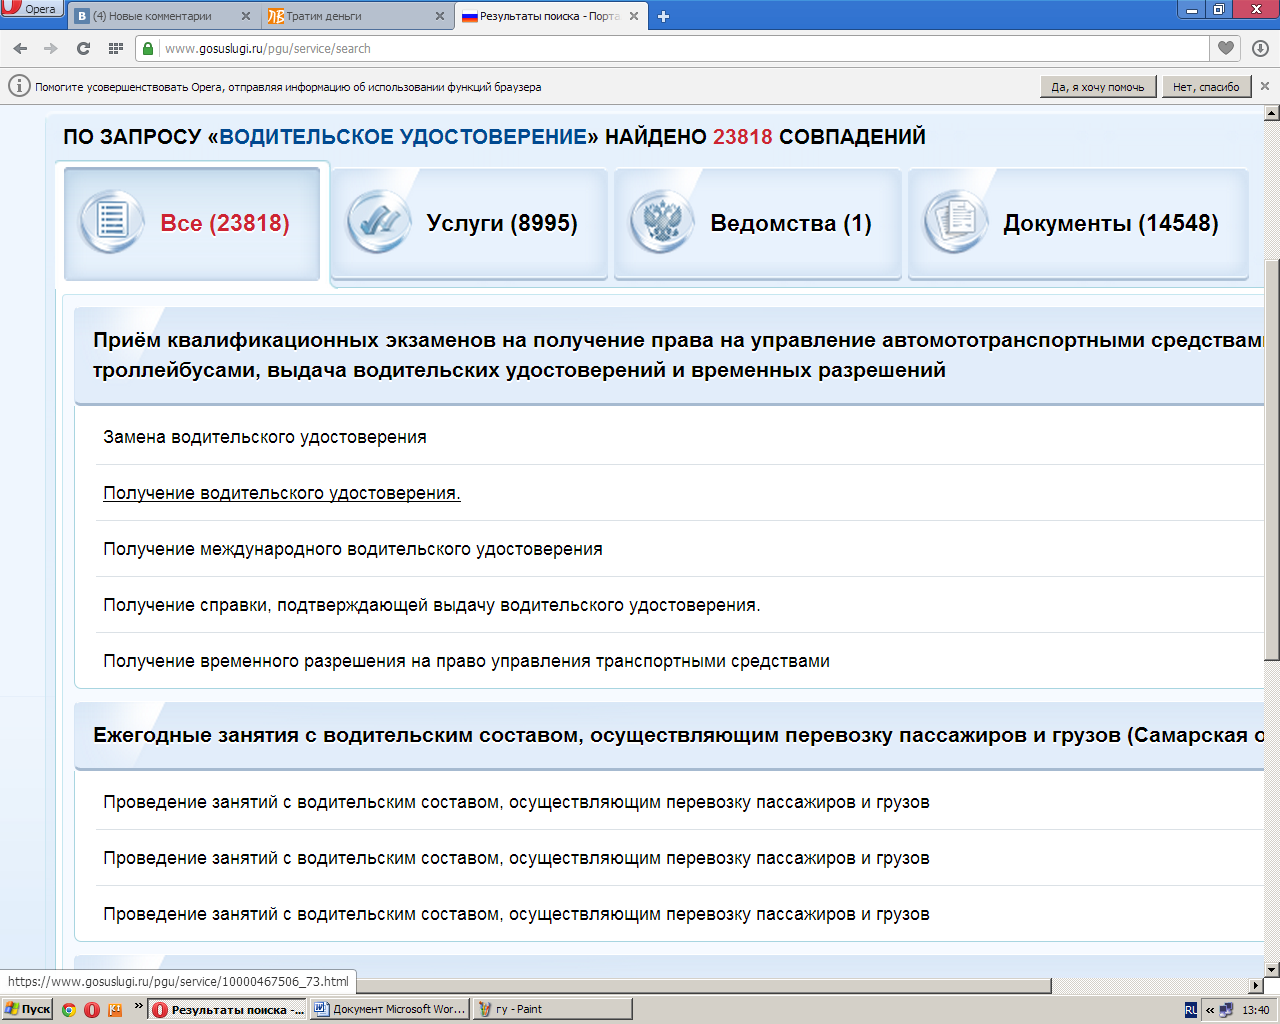Click the "Да, я хочу помочь" button
Viewport: 1280px width, 1024px height.
tap(1098, 87)
